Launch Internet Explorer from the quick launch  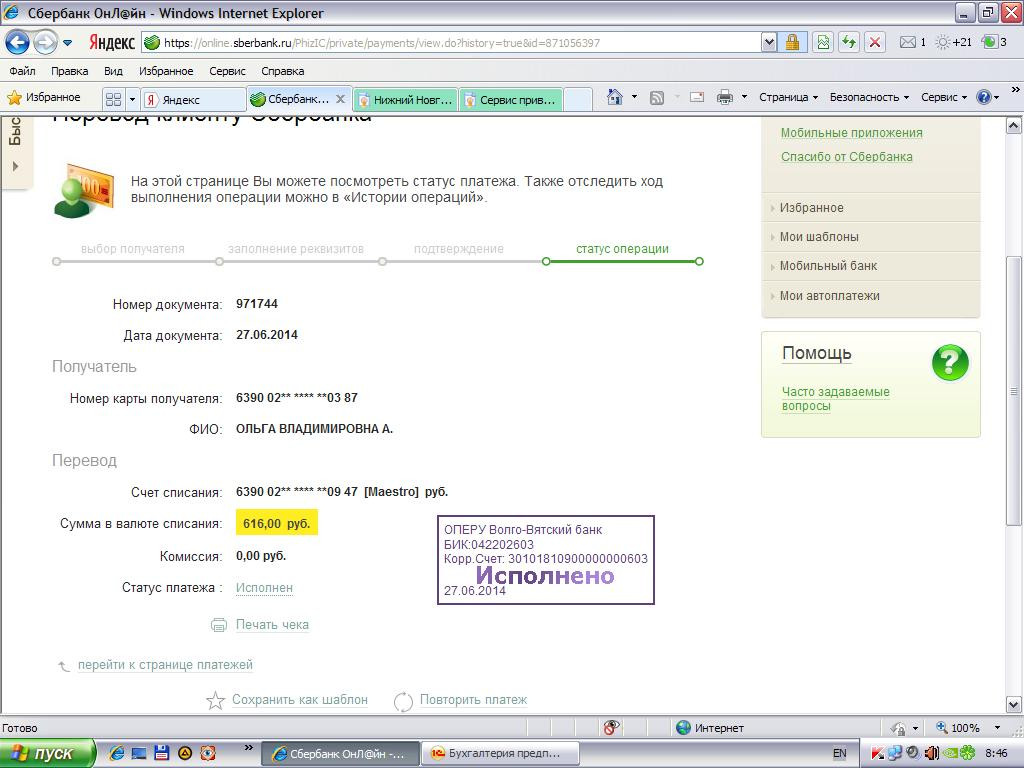point(117,753)
